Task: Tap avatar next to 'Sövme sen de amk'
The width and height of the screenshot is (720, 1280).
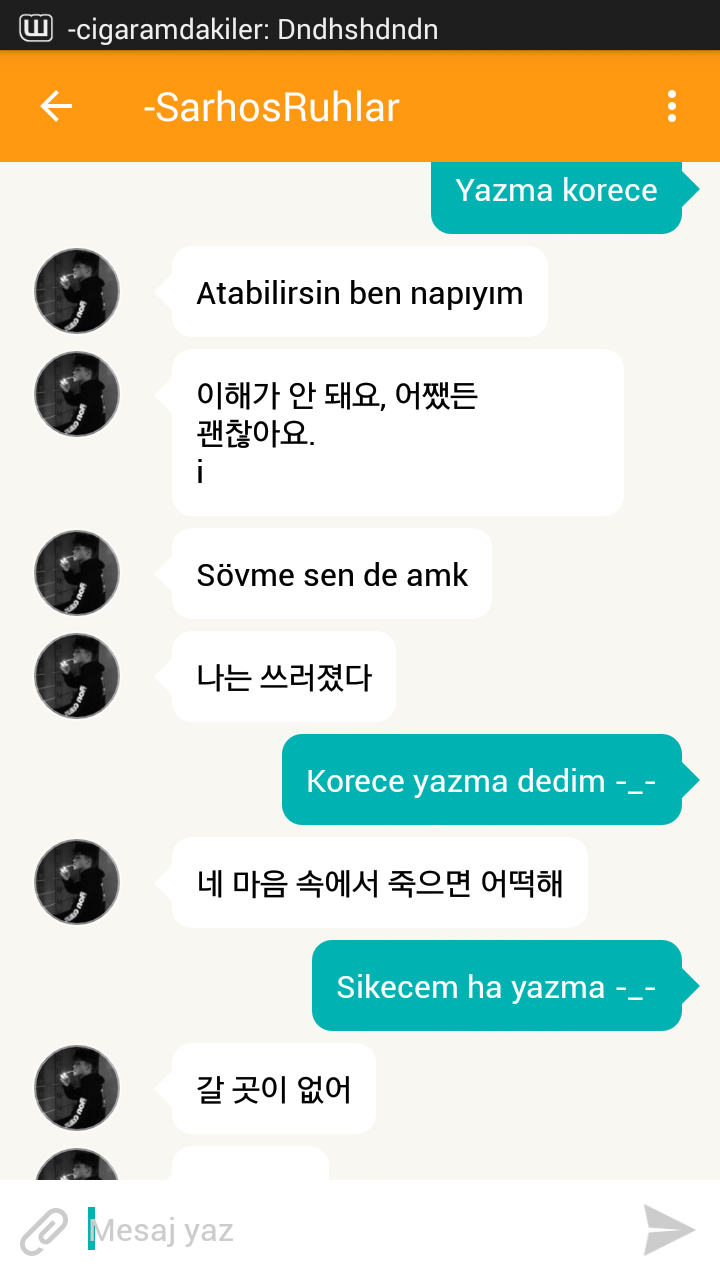Action: pos(77,573)
